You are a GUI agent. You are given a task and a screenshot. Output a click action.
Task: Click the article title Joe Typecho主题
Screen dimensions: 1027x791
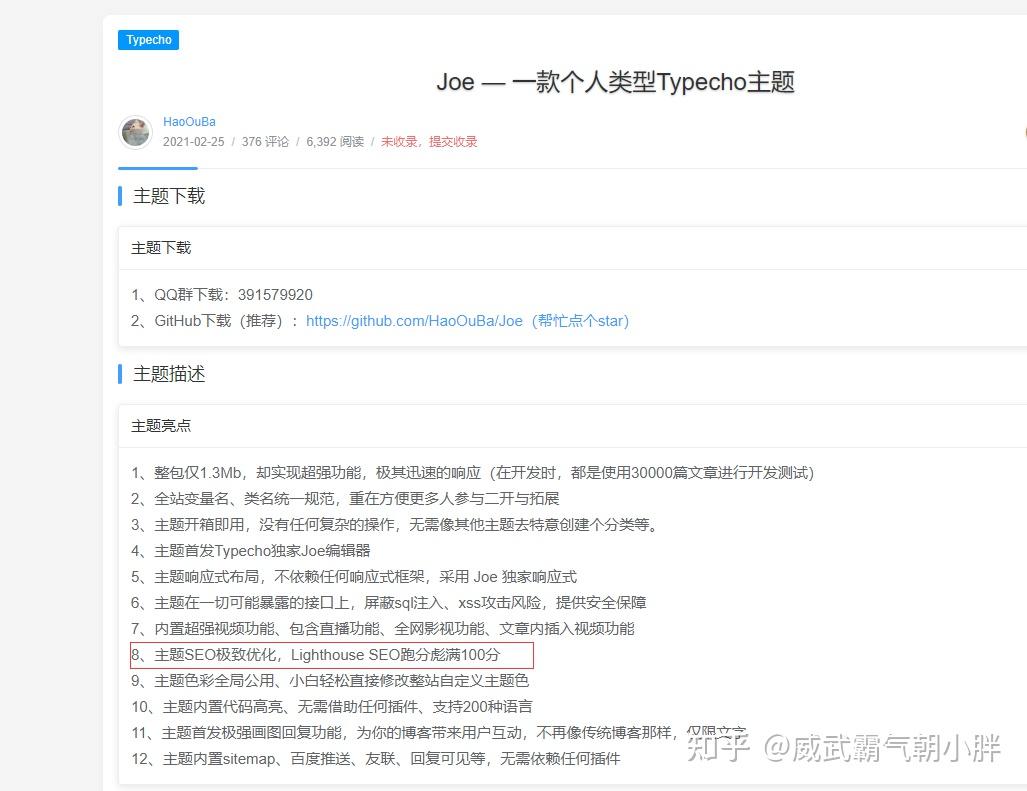[616, 83]
